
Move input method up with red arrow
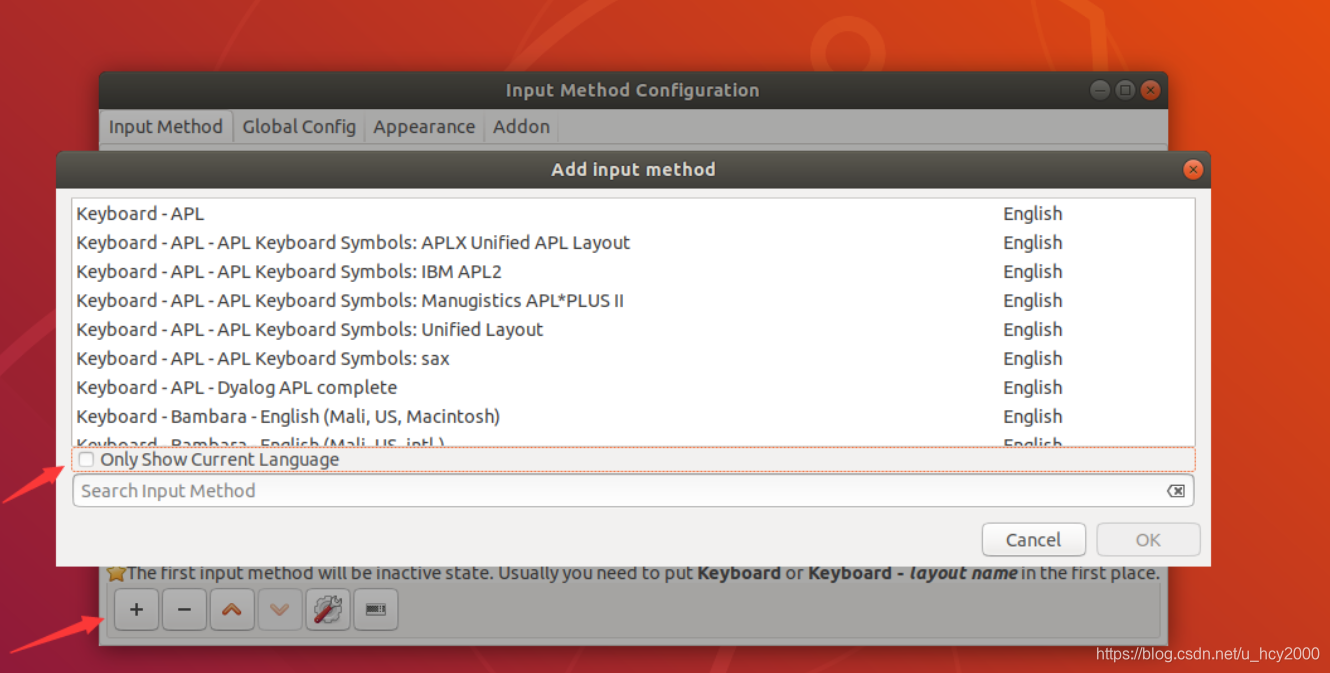pos(232,609)
